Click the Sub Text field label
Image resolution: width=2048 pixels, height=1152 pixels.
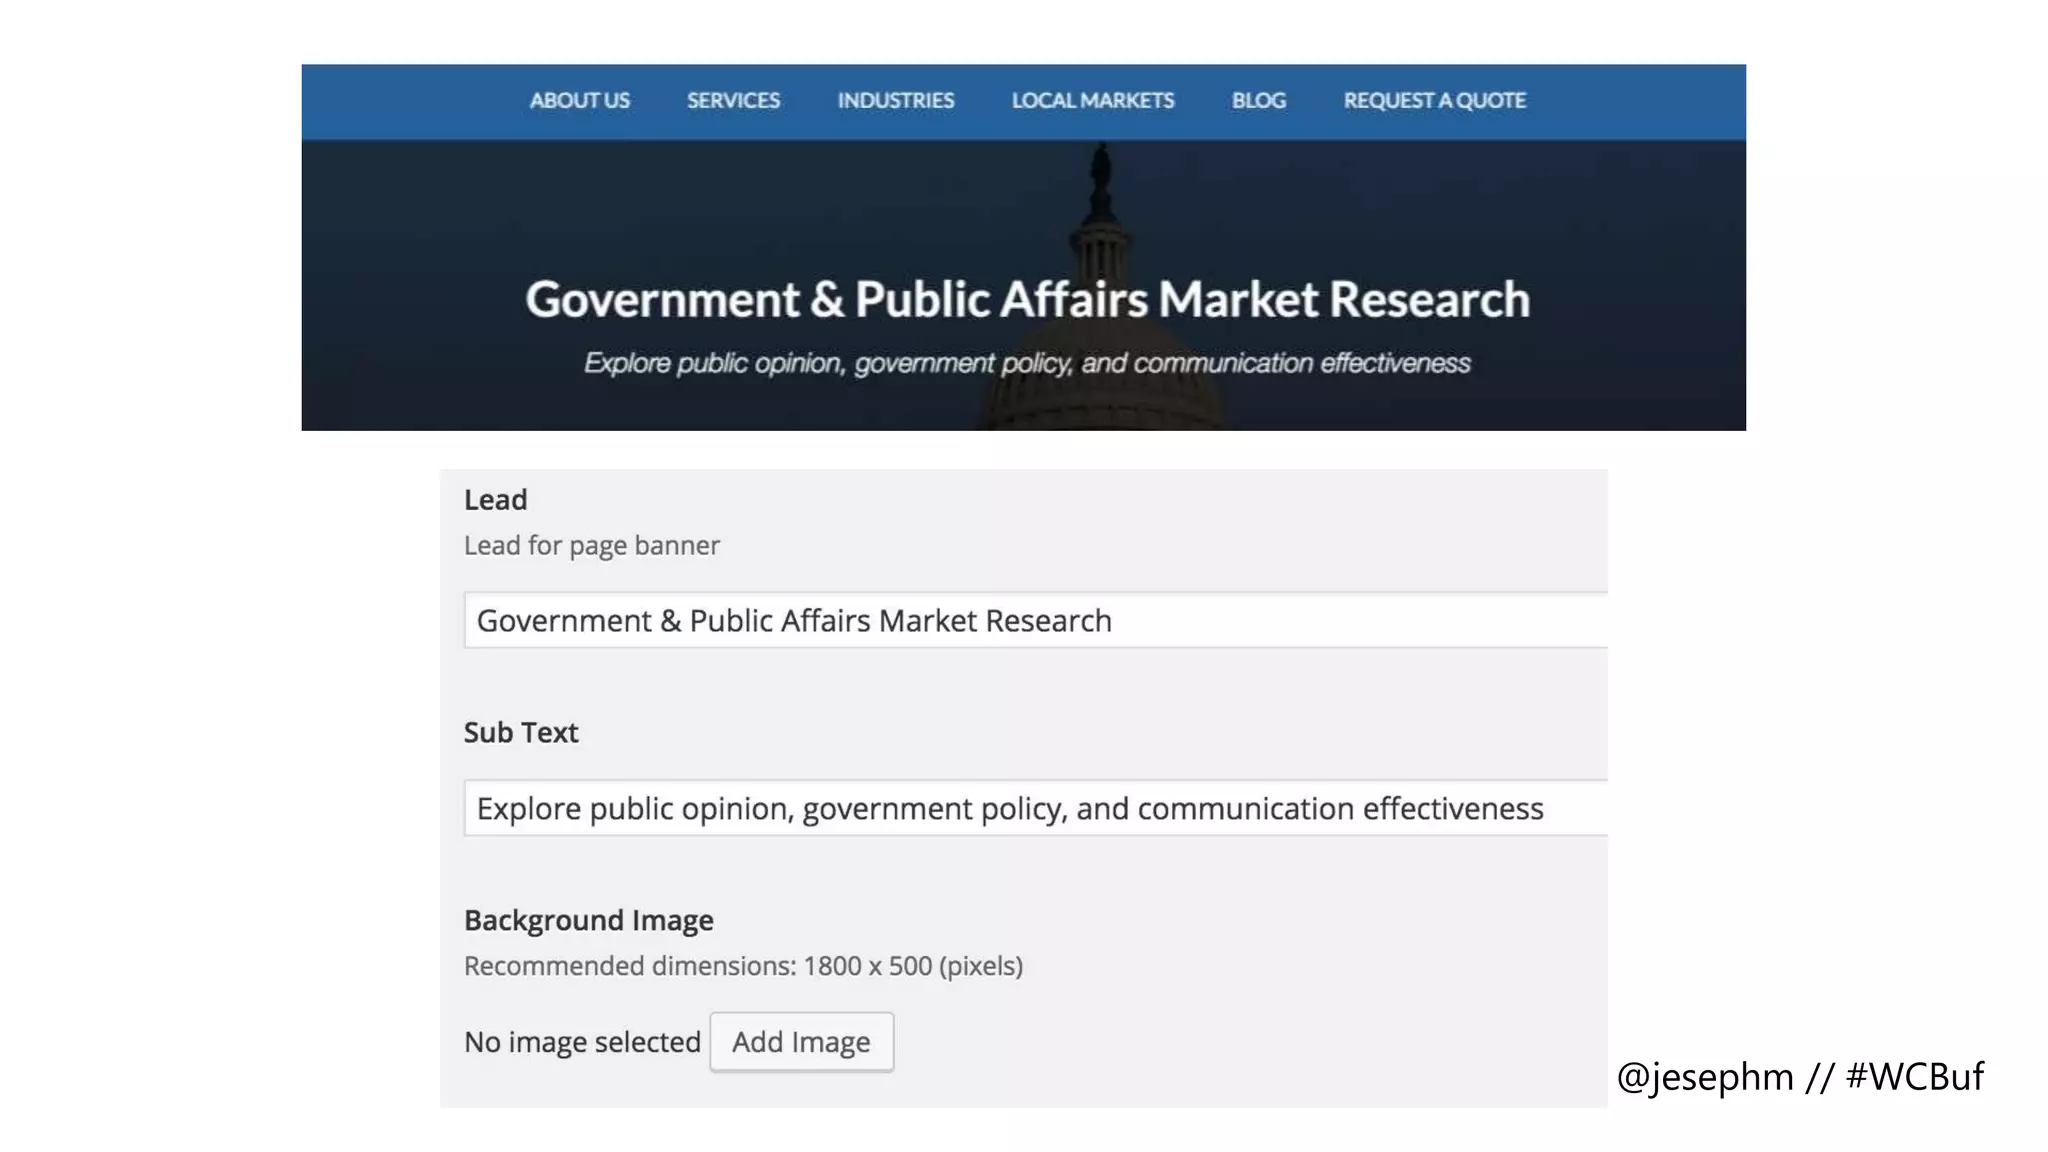(520, 733)
